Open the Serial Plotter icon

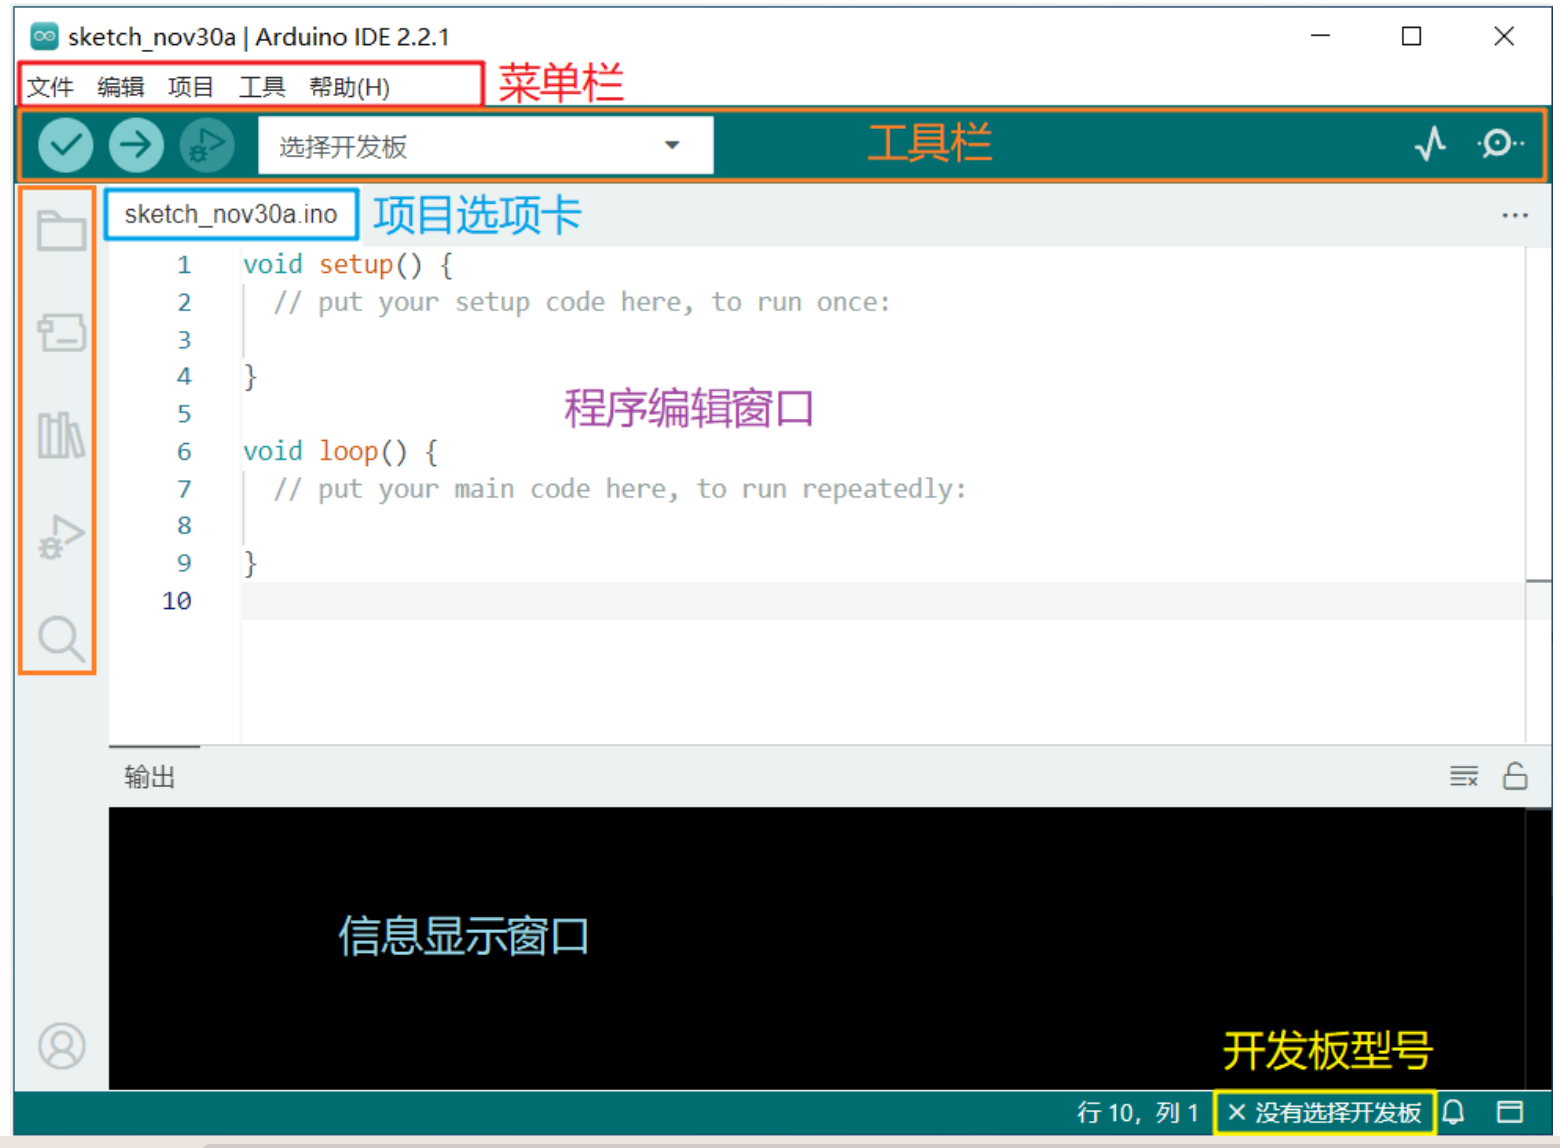1430,144
